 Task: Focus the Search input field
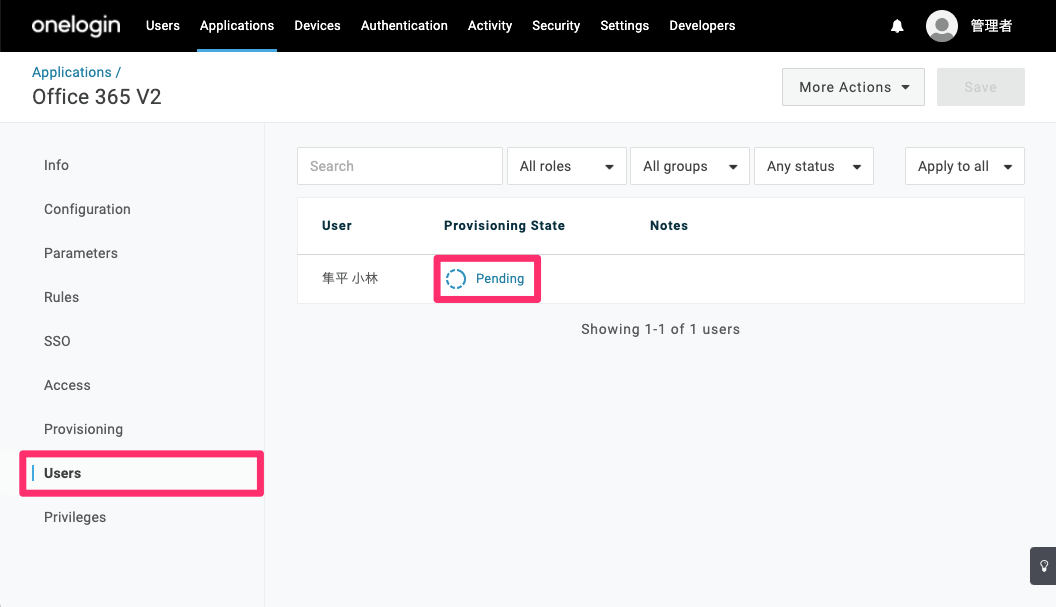pyautogui.click(x=400, y=166)
